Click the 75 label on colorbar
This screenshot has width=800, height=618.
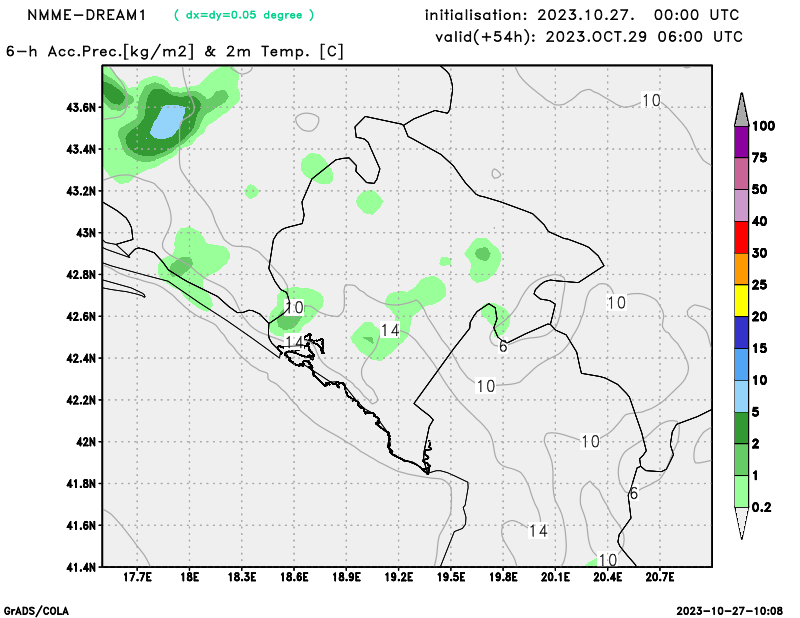tap(760, 158)
